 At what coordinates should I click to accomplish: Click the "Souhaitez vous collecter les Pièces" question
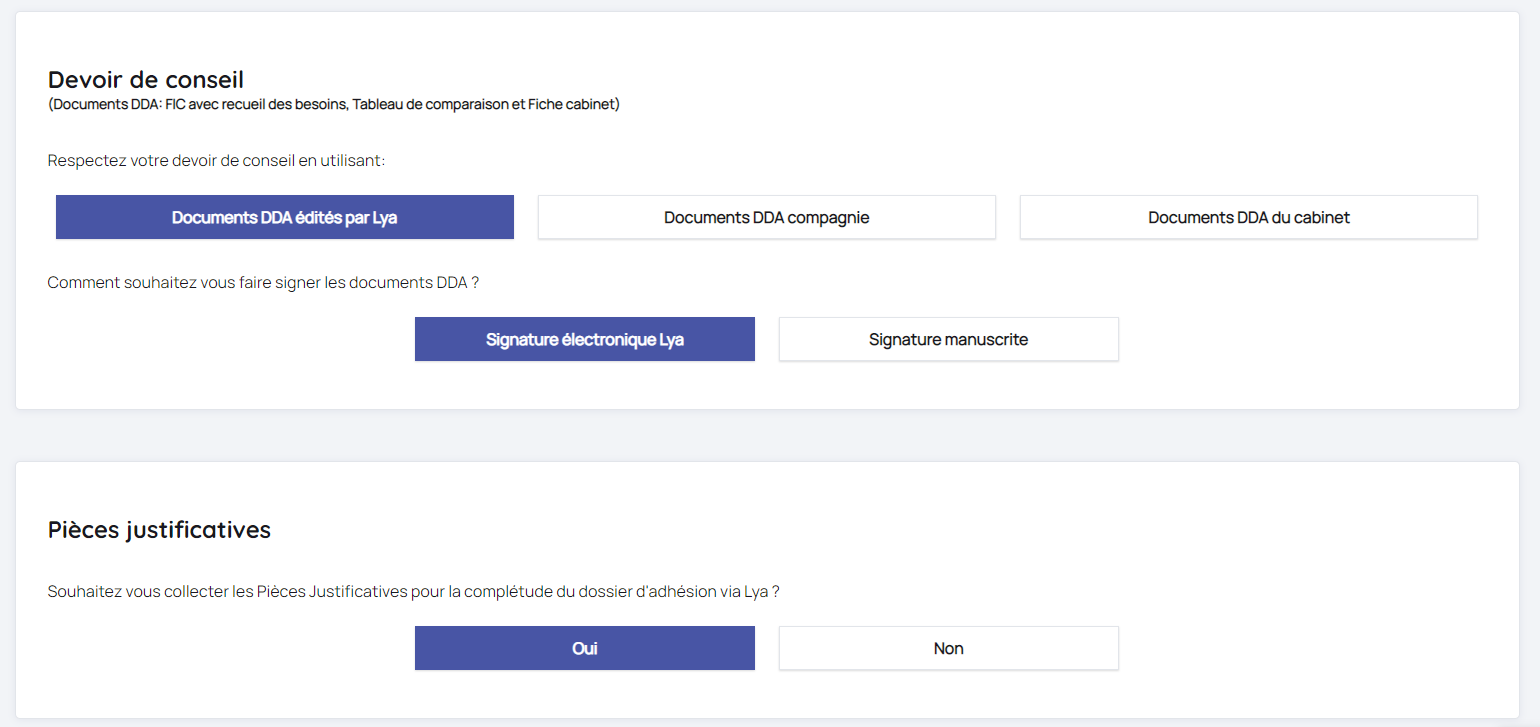click(x=413, y=591)
